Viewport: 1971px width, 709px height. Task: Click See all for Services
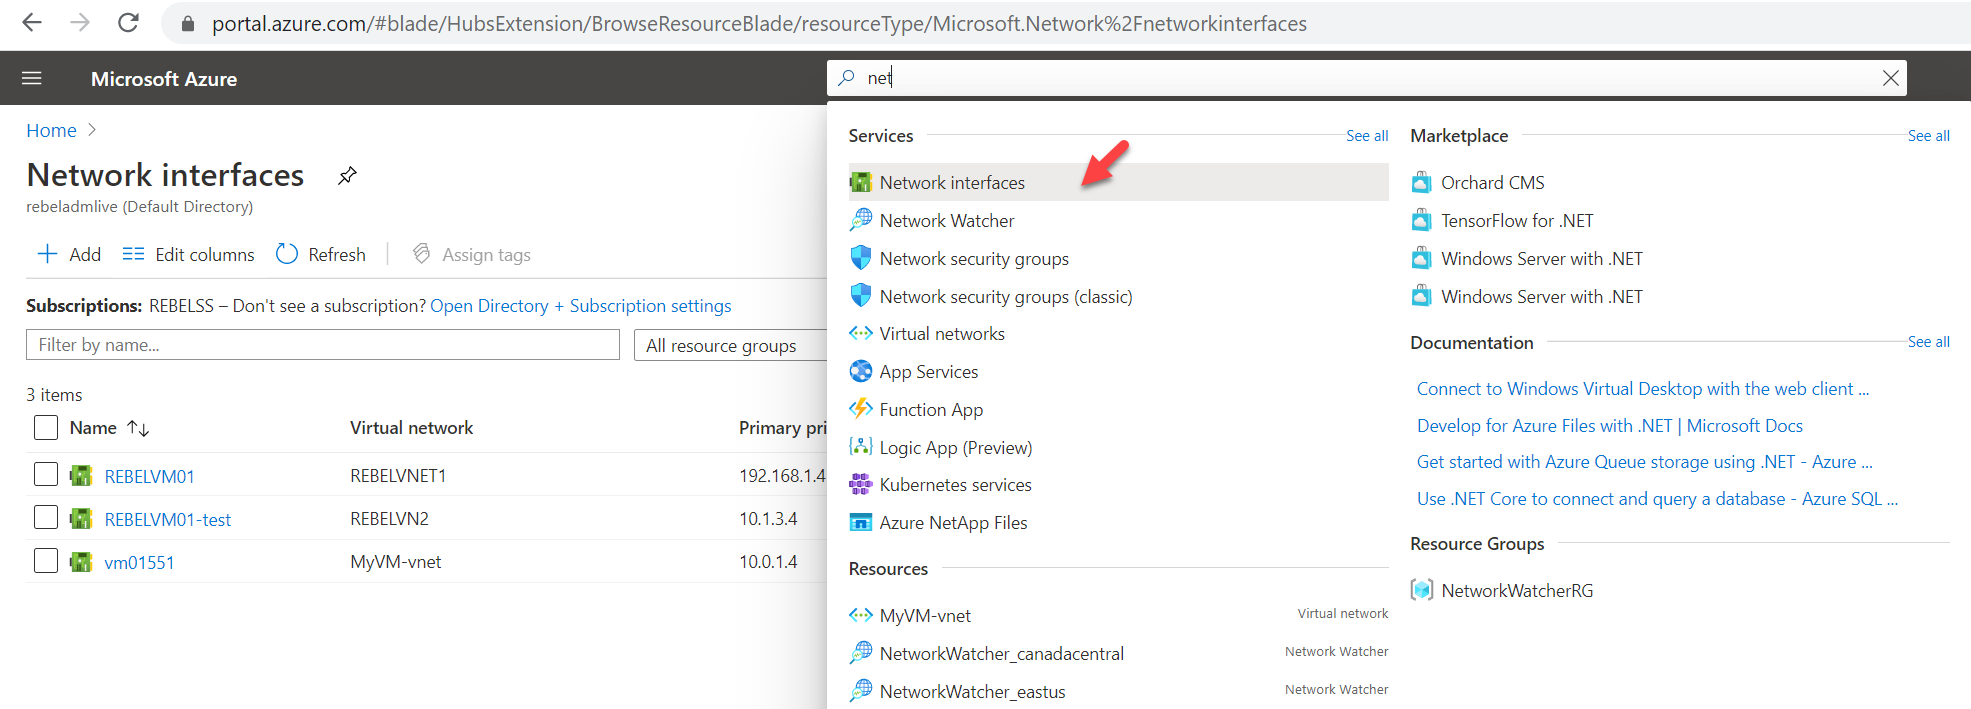pyautogui.click(x=1367, y=135)
